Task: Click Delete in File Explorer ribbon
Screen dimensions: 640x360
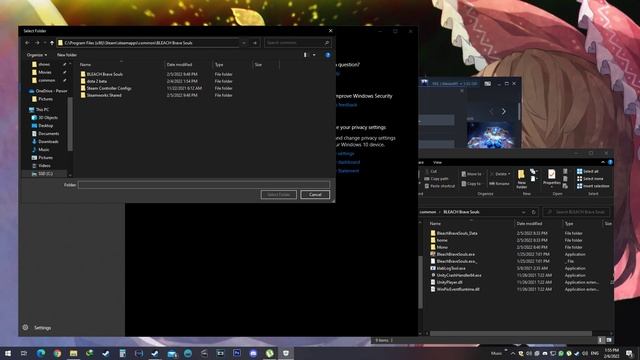Action: click(x=500, y=174)
